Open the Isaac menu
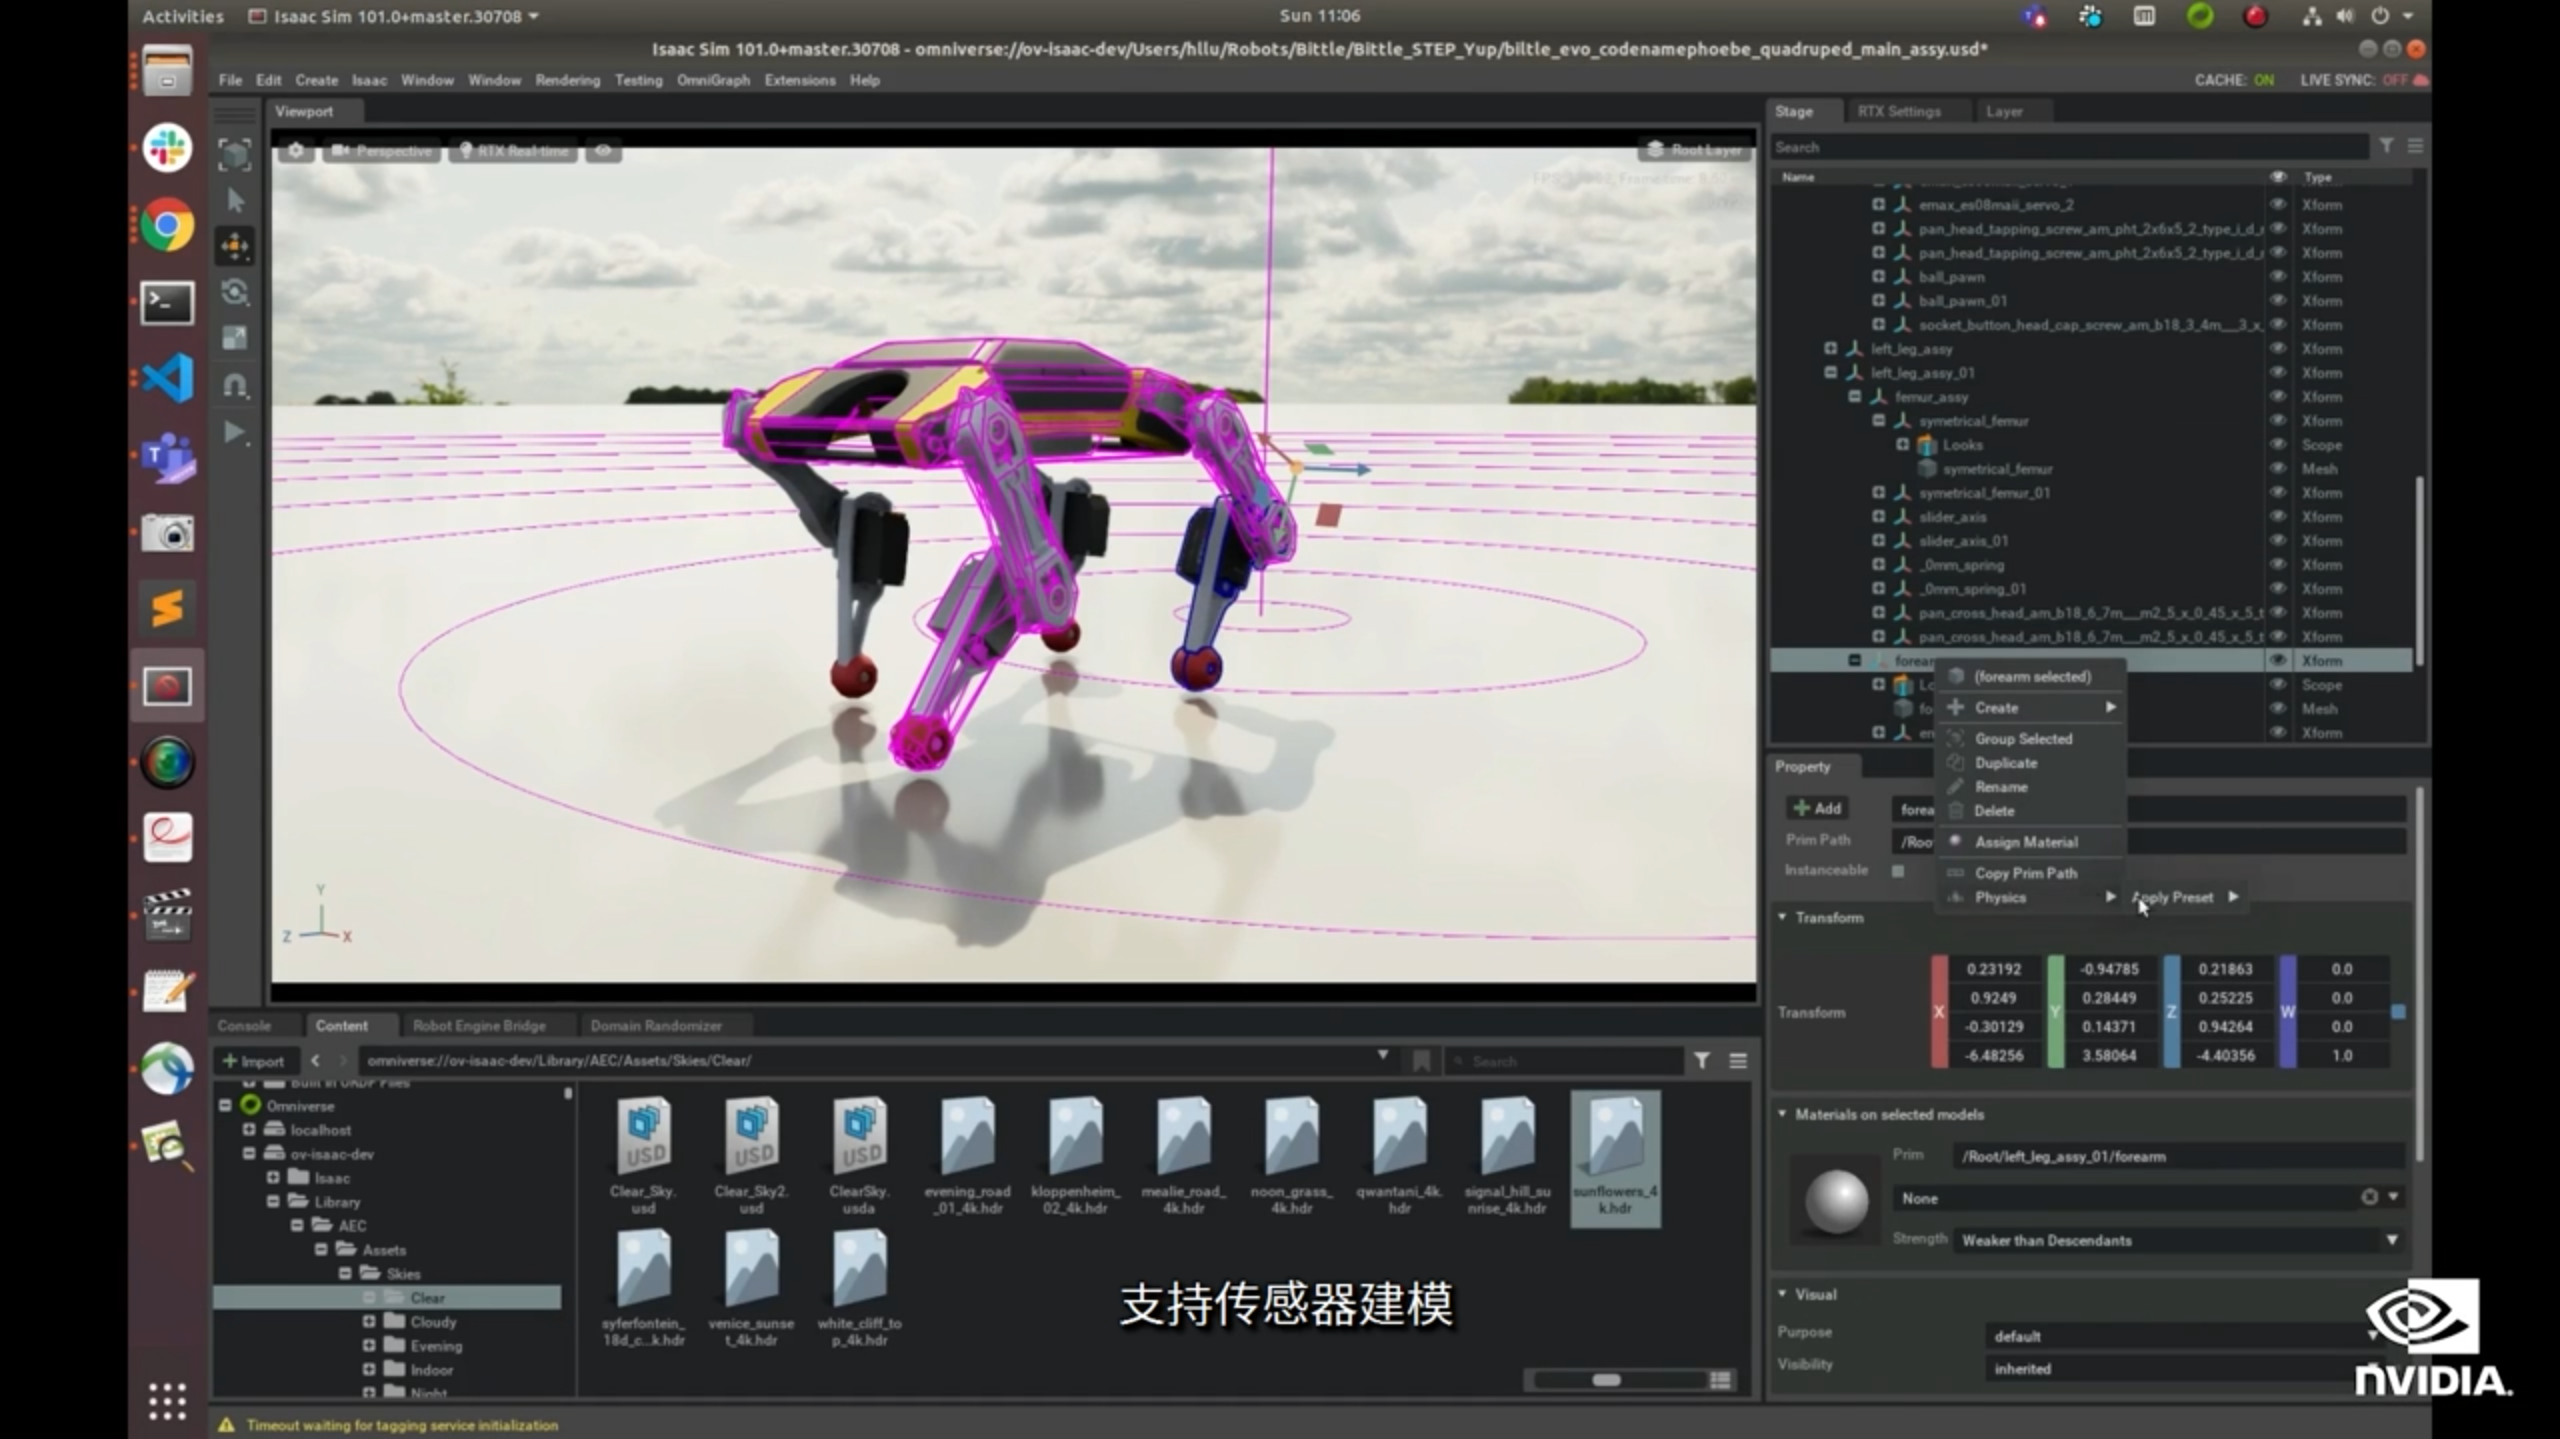The image size is (2560, 1439). 369,80
